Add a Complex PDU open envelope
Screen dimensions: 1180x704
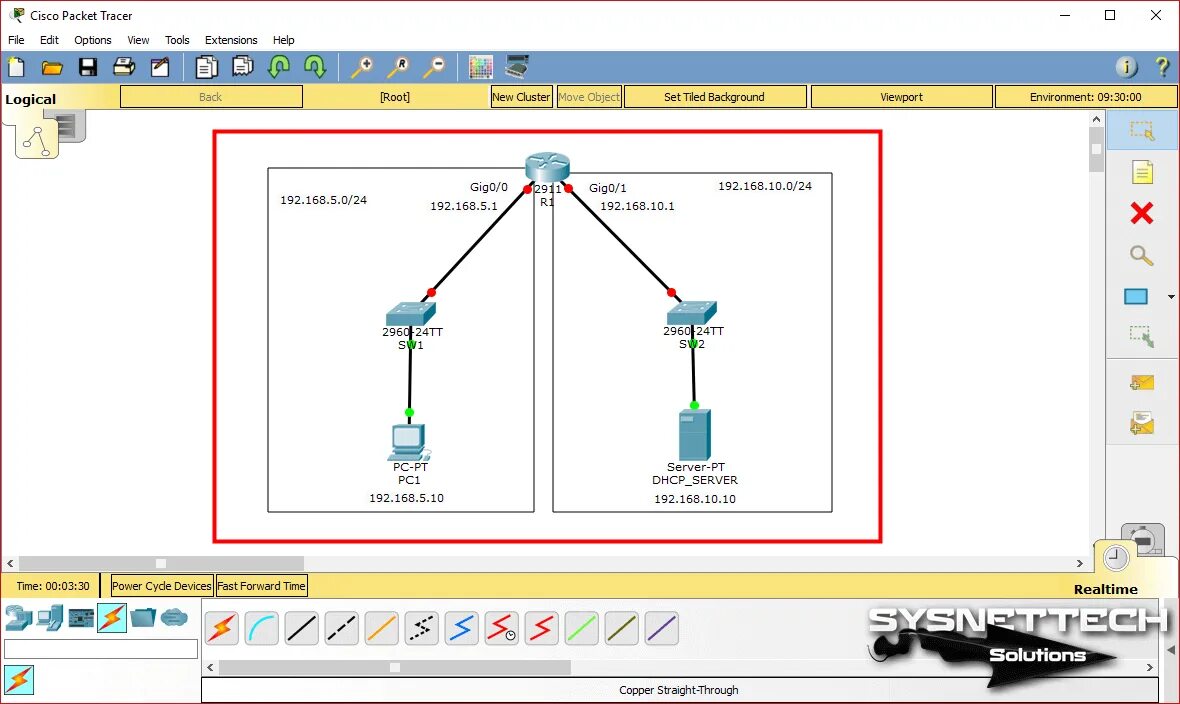point(1142,423)
